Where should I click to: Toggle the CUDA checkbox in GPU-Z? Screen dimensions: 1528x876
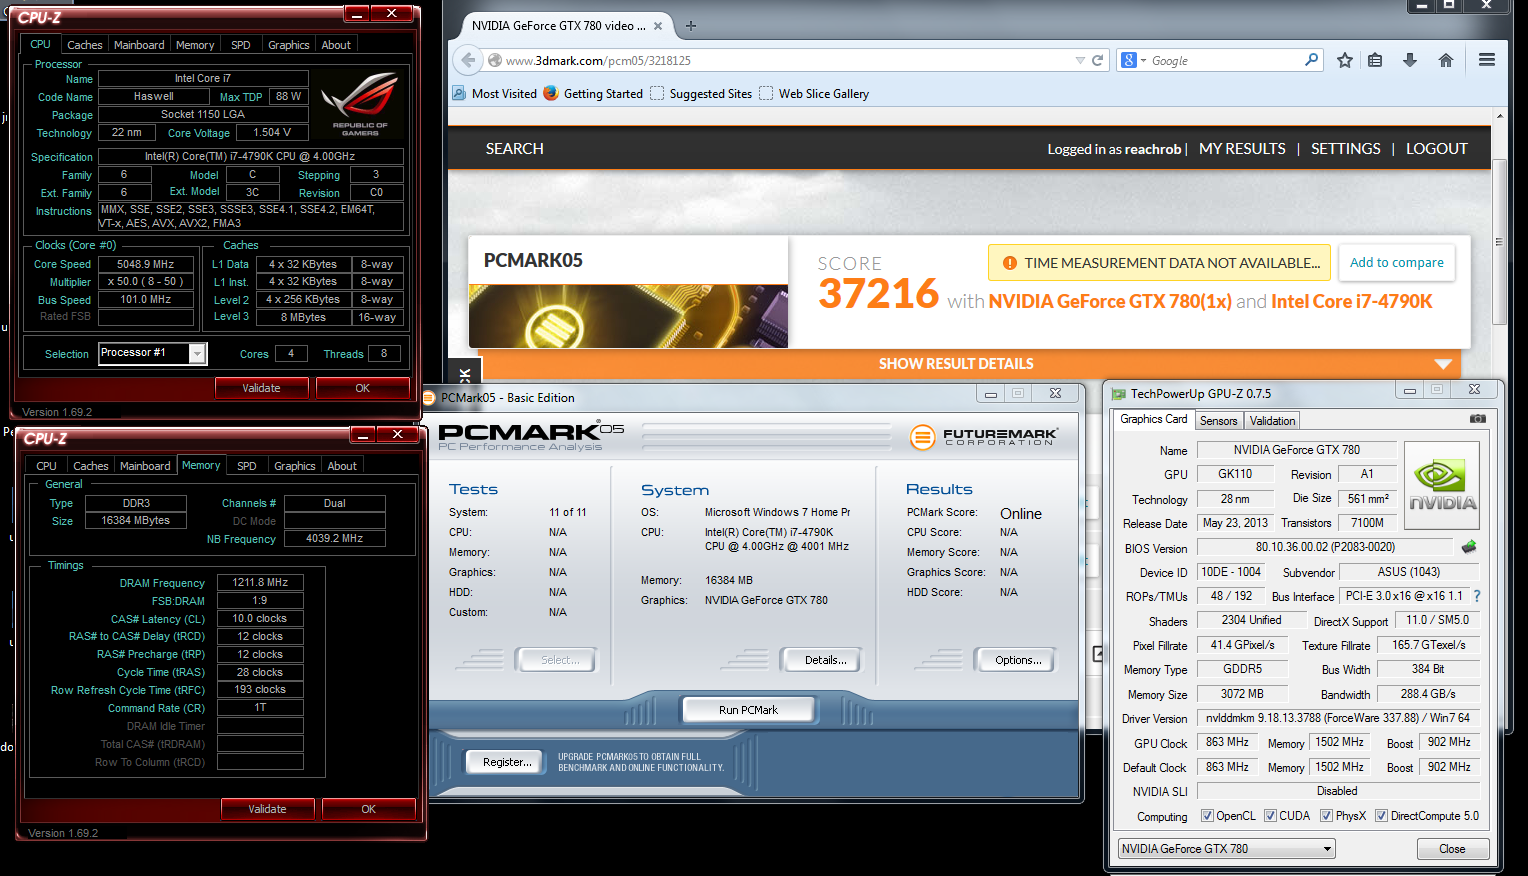click(x=1270, y=816)
